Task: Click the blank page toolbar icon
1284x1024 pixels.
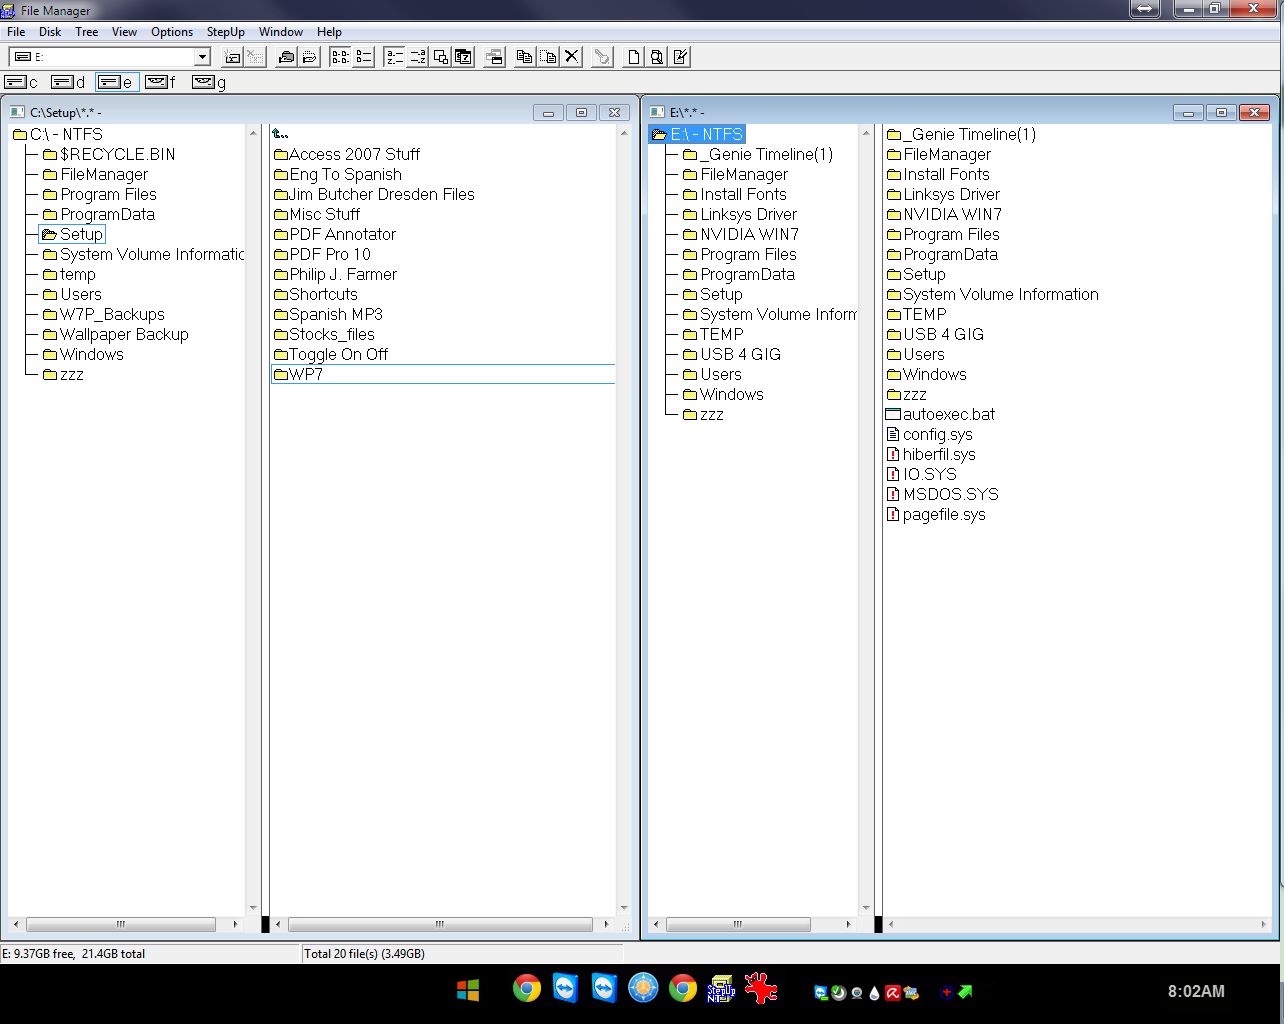Action: 633,57
